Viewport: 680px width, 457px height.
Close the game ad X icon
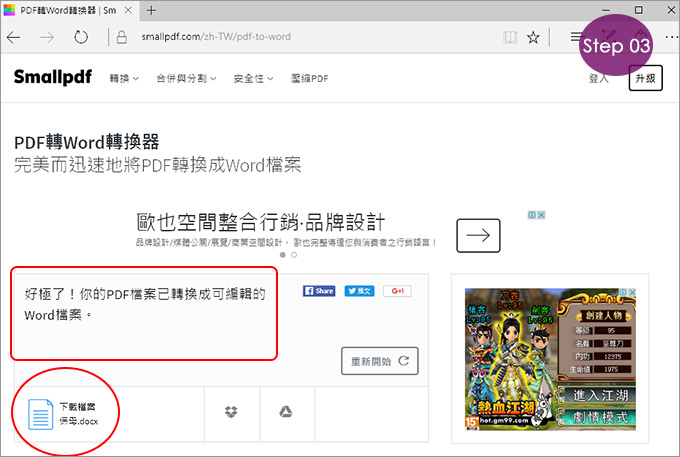632,293
